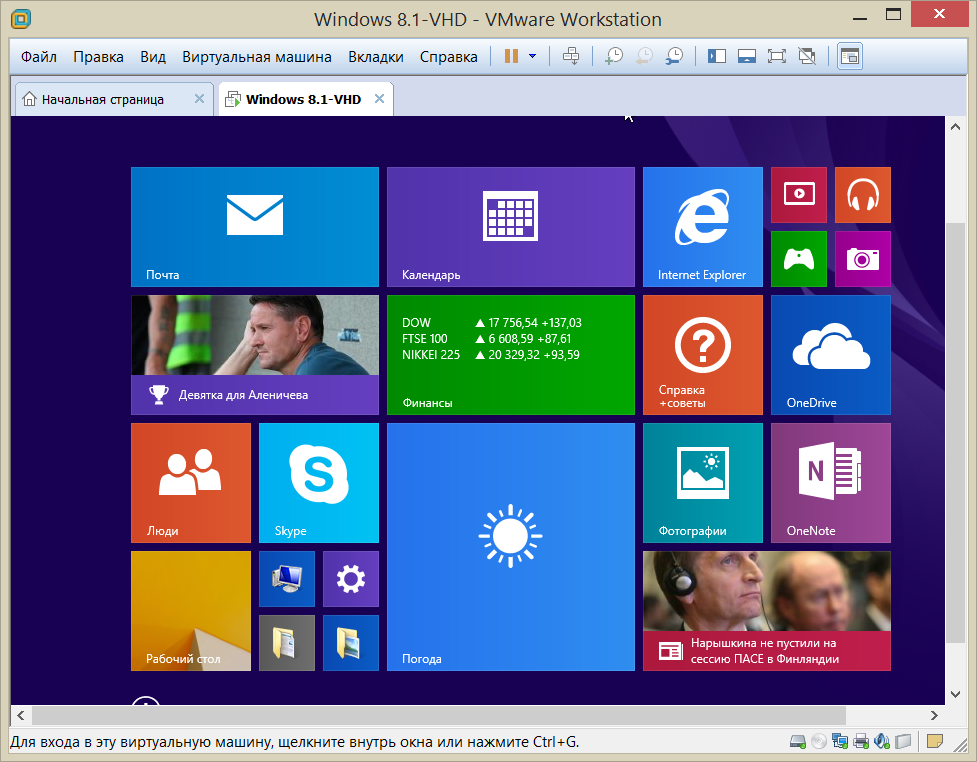Open the Xbox Games controller tile
The image size is (977, 762).
tap(799, 259)
